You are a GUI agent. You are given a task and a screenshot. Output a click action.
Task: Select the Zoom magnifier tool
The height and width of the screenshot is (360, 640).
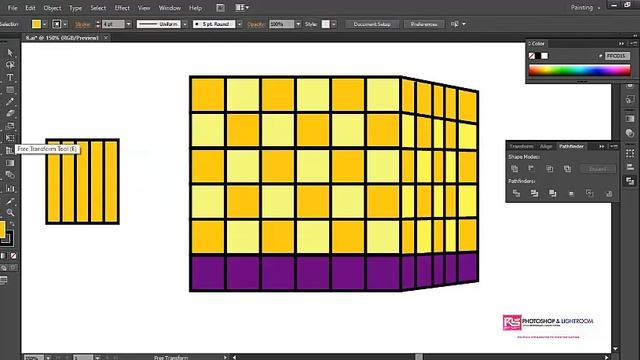pyautogui.click(x=10, y=213)
